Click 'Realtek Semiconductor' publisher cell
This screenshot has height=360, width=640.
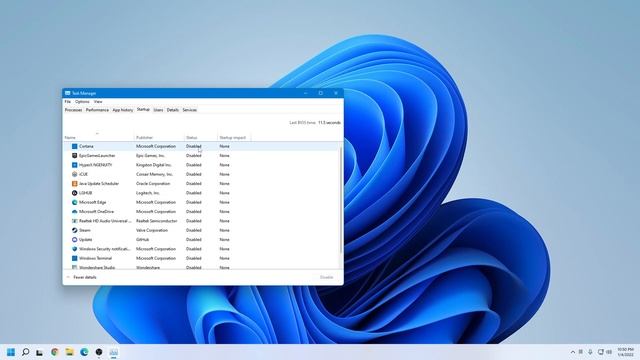click(x=157, y=221)
